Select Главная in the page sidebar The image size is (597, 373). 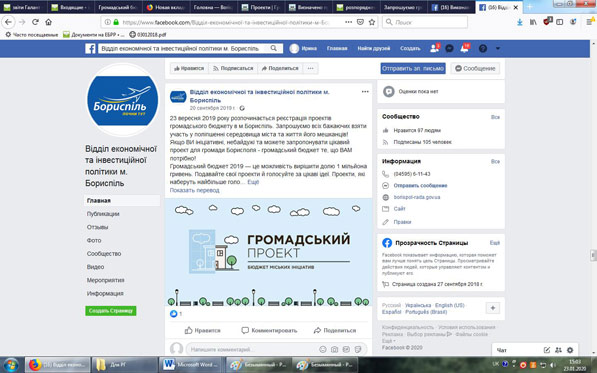(x=122, y=201)
